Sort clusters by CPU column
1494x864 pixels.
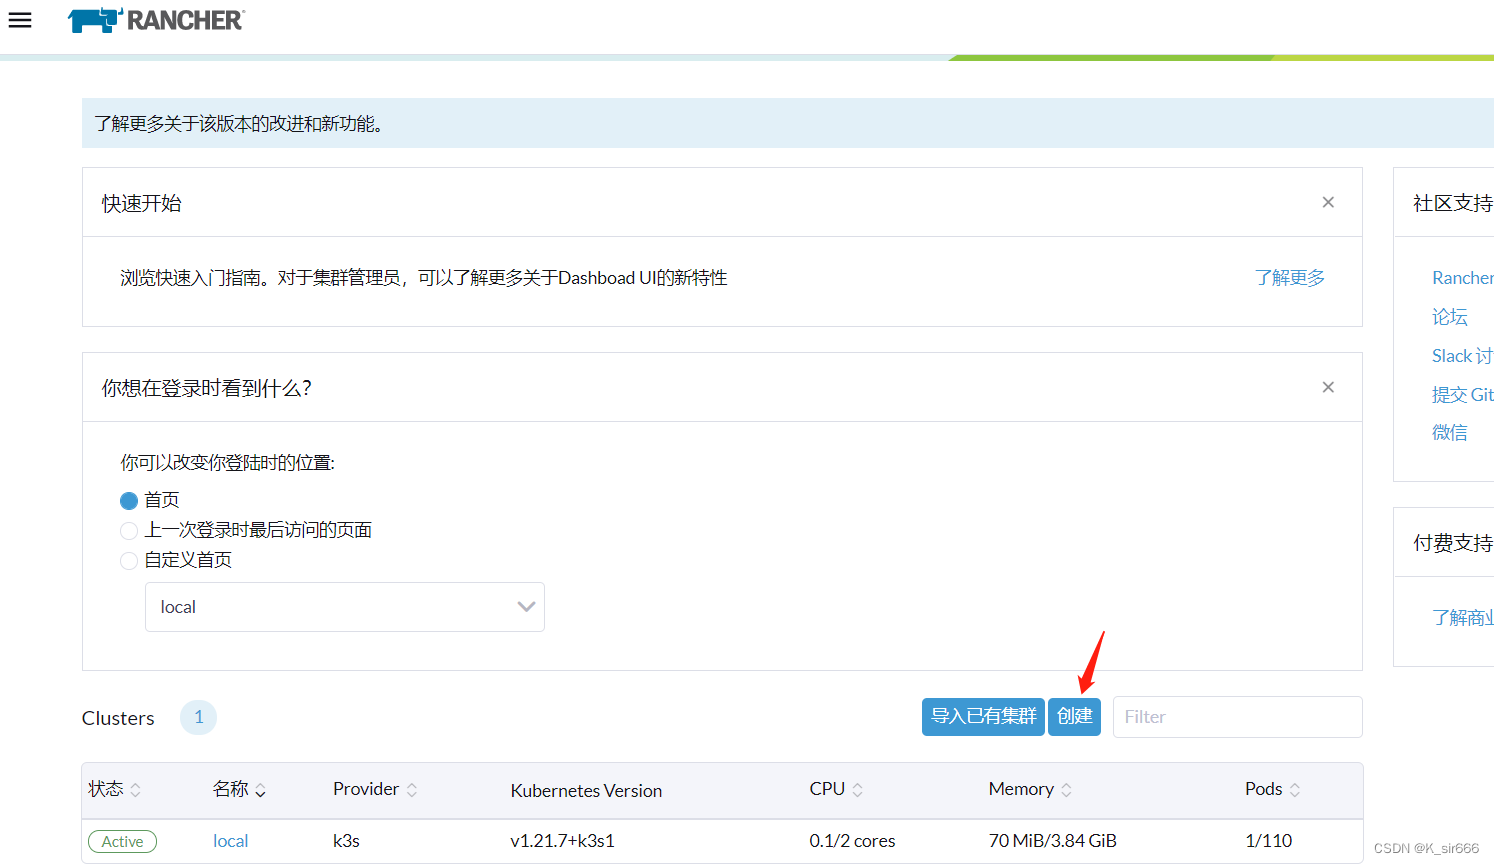point(836,790)
